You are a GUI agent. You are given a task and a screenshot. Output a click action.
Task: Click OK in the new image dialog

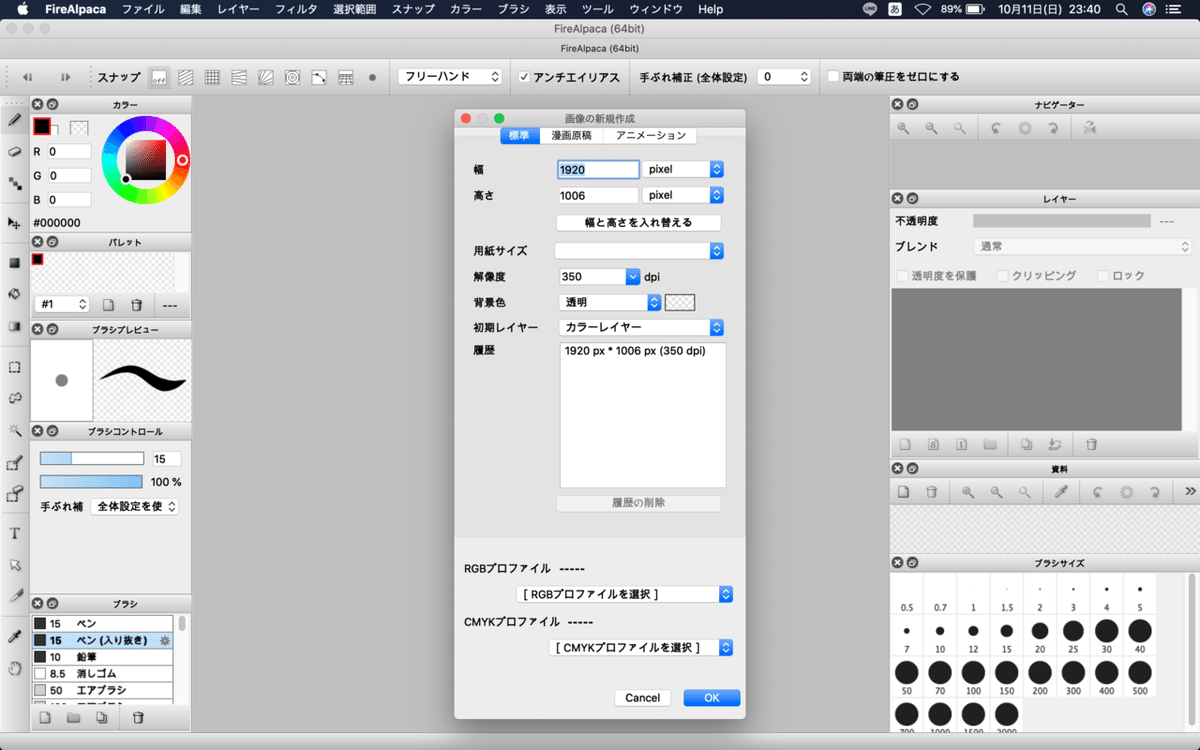coord(712,698)
